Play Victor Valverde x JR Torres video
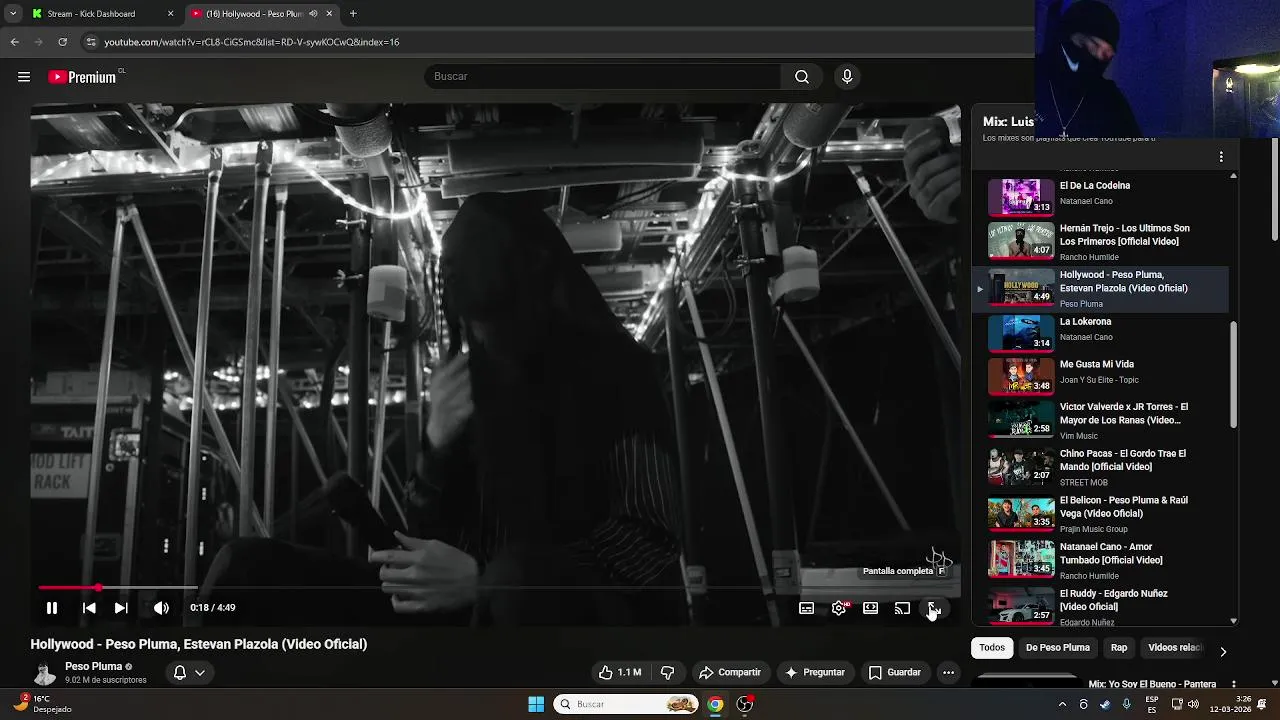 tap(1100, 421)
